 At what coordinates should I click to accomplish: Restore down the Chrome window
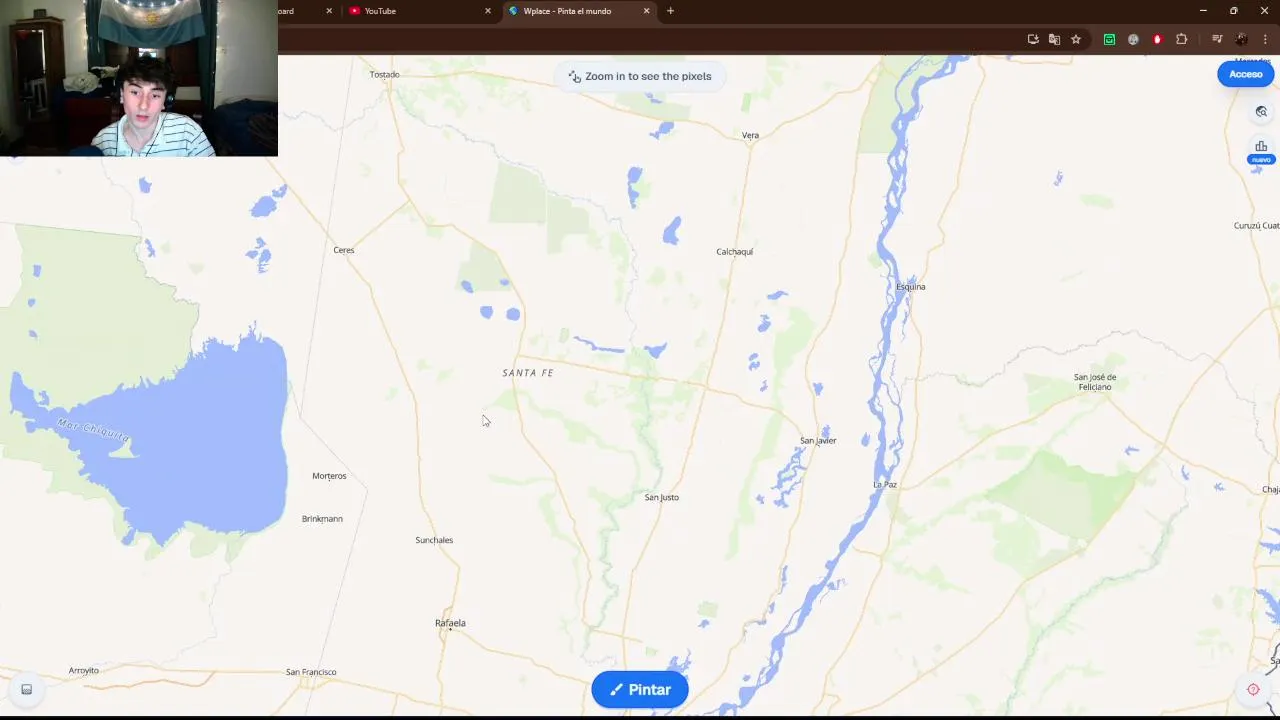tap(1234, 11)
